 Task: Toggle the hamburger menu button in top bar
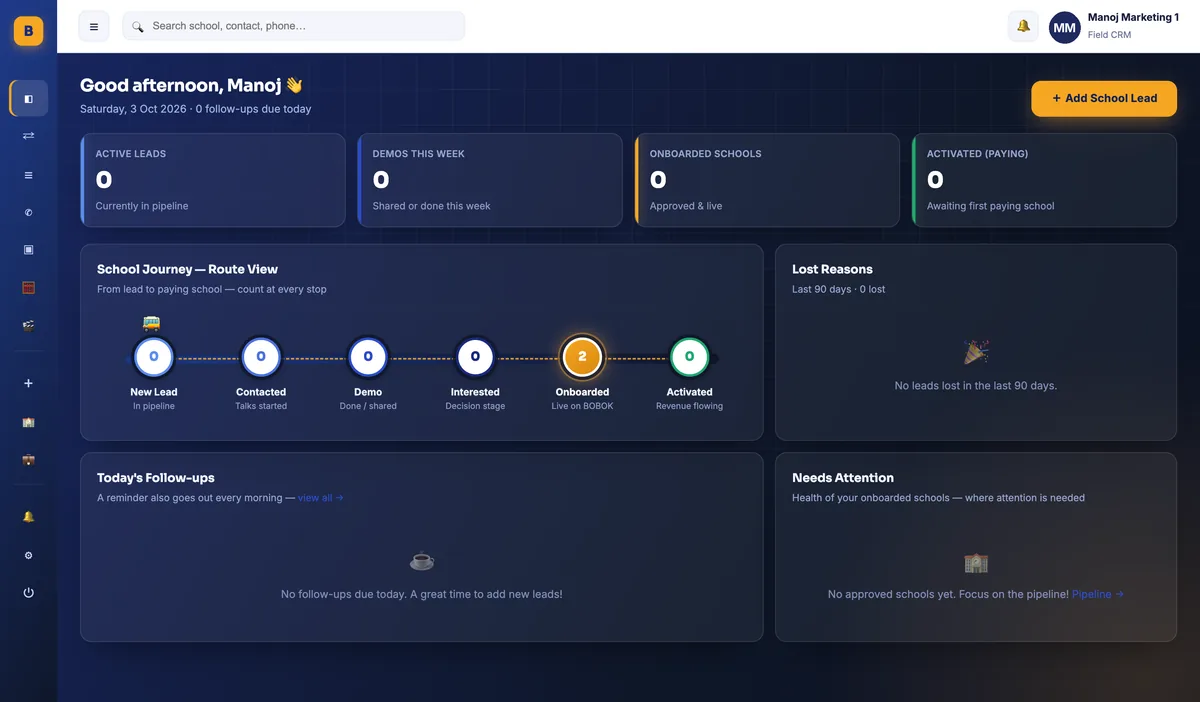click(94, 26)
